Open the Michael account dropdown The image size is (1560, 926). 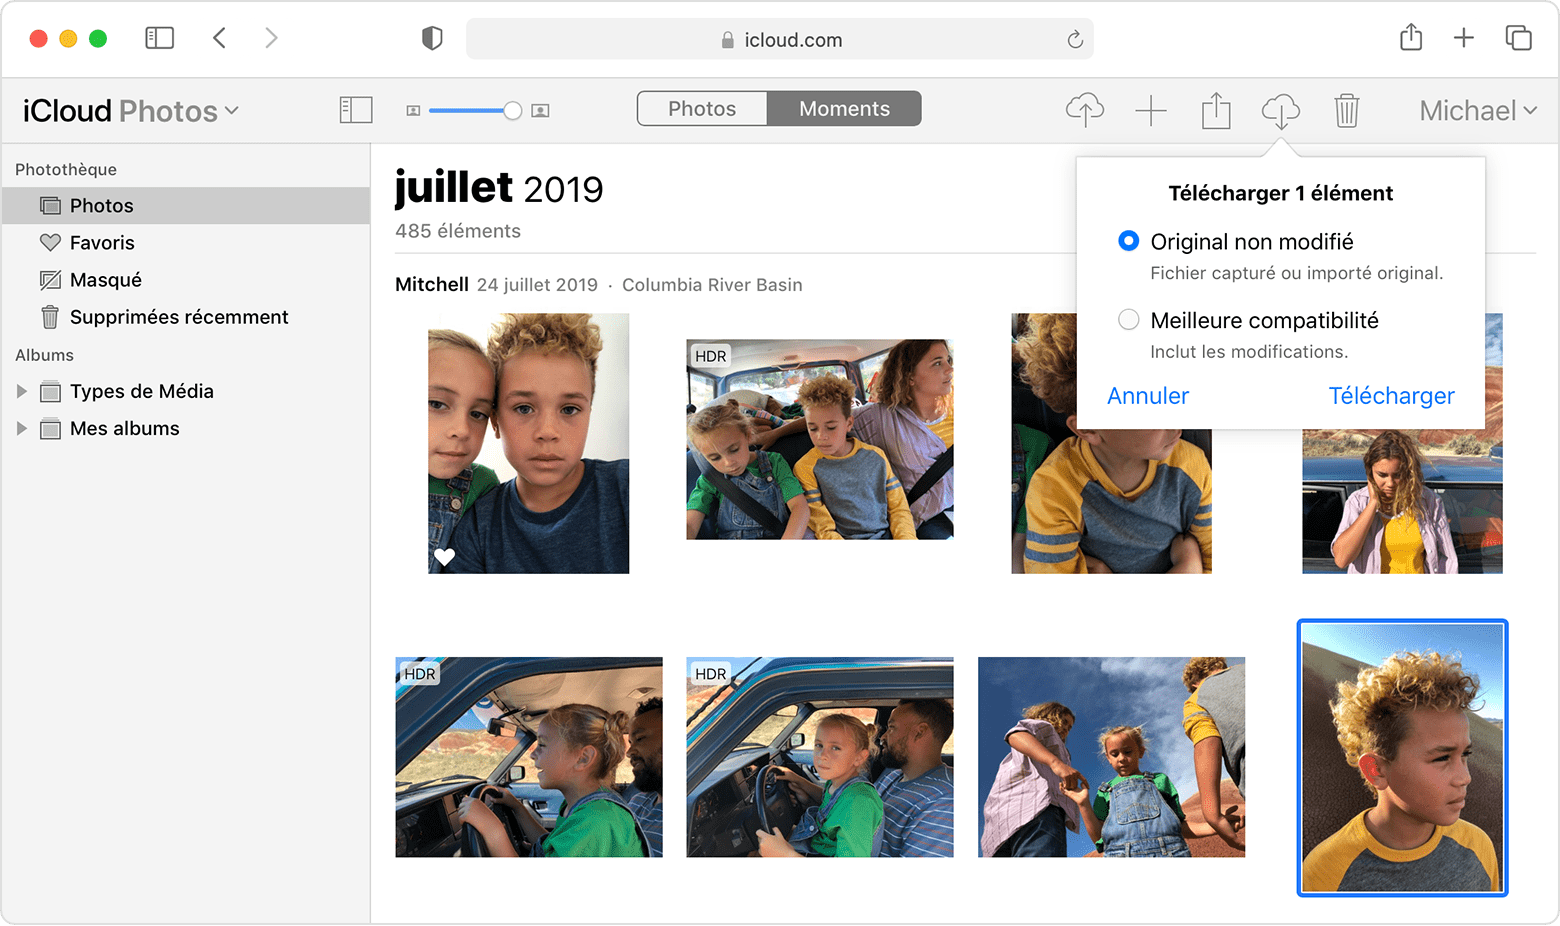point(1477,110)
